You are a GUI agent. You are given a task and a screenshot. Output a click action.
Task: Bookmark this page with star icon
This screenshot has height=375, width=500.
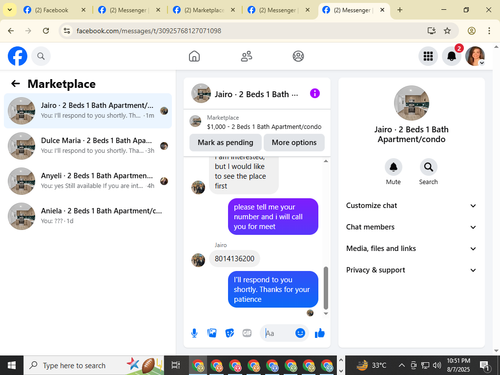pos(447,31)
